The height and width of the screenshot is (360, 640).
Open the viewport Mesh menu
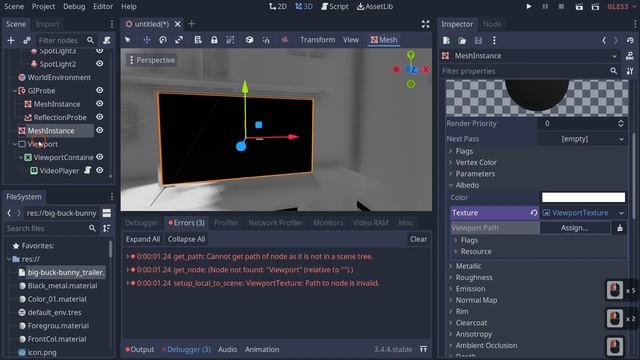click(384, 40)
